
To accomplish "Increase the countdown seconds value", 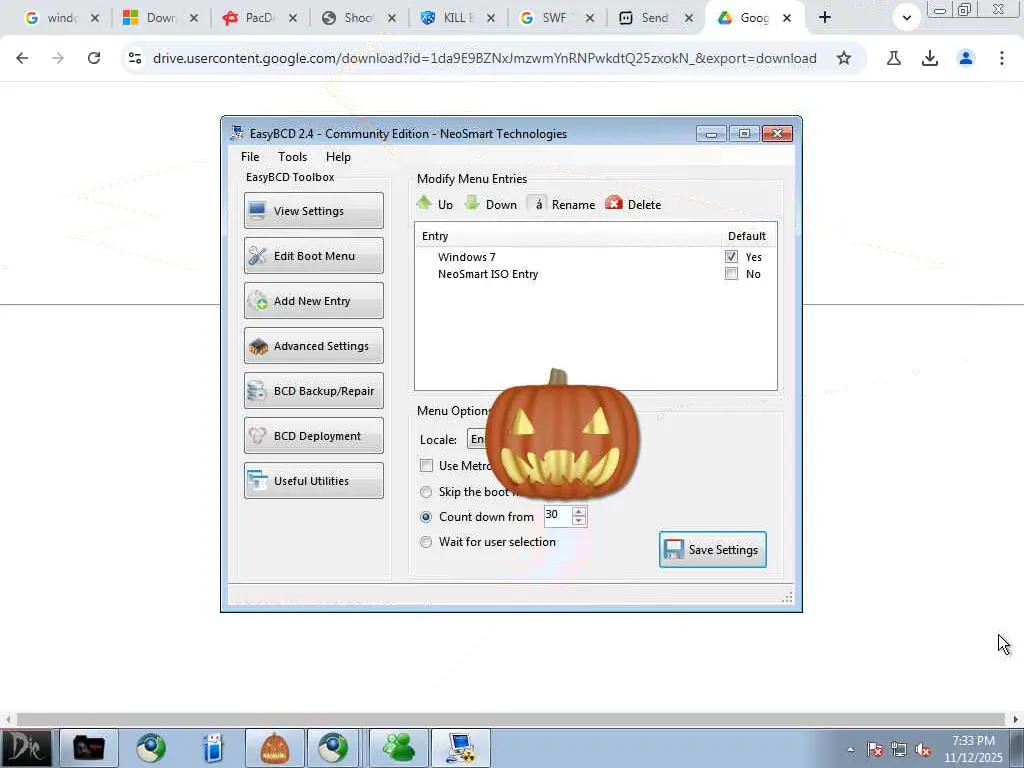I will point(579,511).
